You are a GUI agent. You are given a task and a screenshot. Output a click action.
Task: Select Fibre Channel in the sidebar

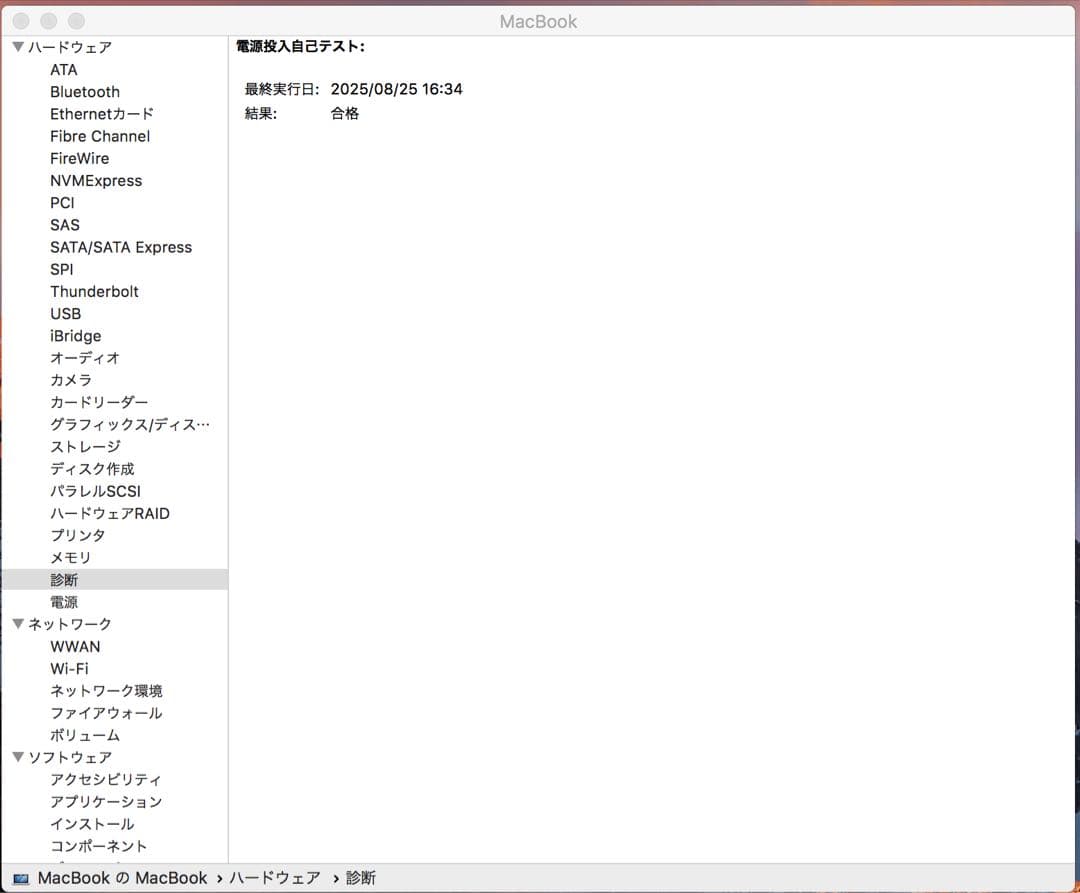[100, 136]
